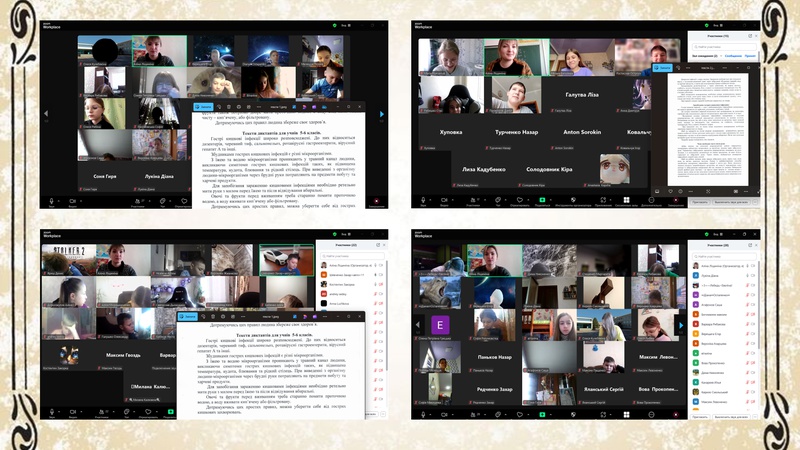Expand audio options caret in bottom-right toolbar

point(431,414)
